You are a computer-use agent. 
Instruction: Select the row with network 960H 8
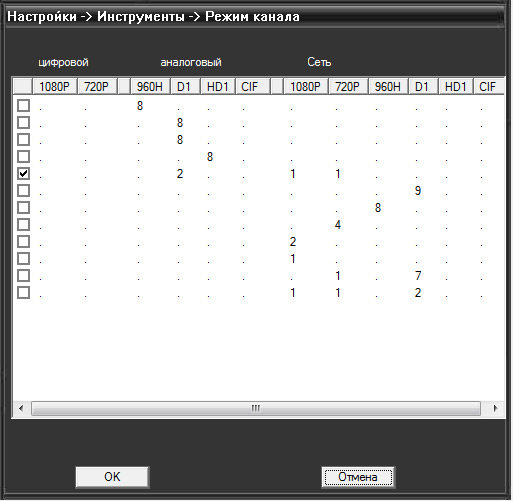click(23, 208)
